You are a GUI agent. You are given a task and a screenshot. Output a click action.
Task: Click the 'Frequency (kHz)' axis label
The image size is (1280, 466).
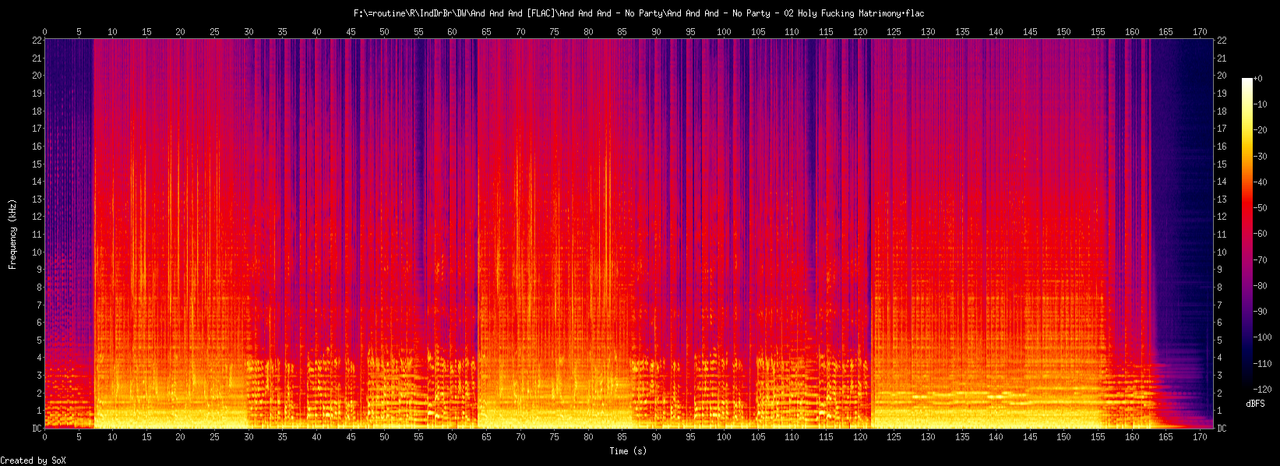coord(13,232)
